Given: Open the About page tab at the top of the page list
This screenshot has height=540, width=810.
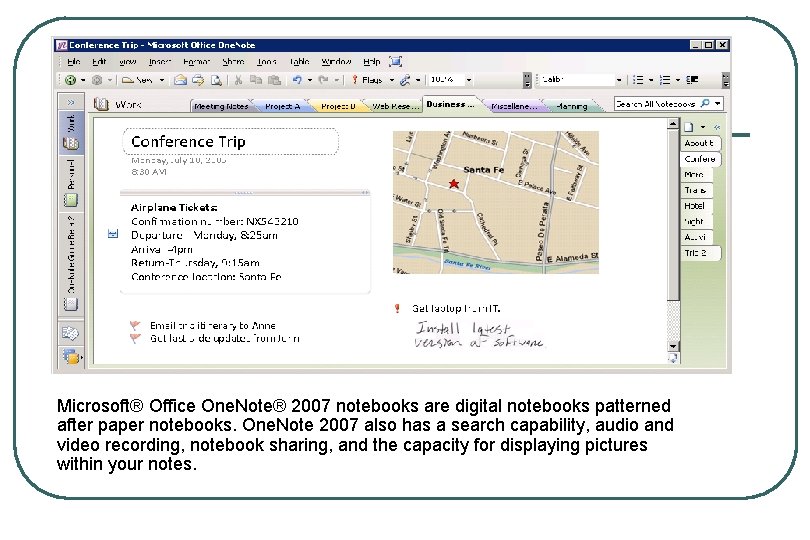Looking at the screenshot, I should tap(699, 143).
